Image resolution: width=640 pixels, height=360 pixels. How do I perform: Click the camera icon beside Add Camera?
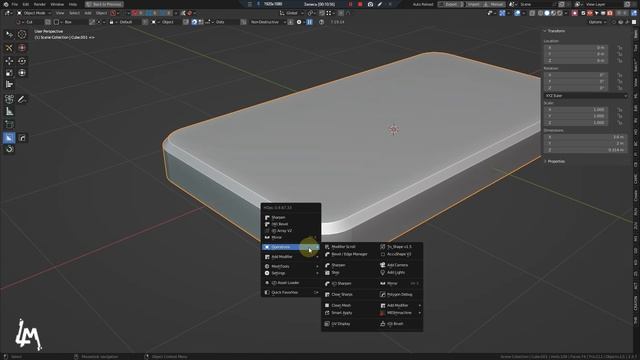[382, 265]
